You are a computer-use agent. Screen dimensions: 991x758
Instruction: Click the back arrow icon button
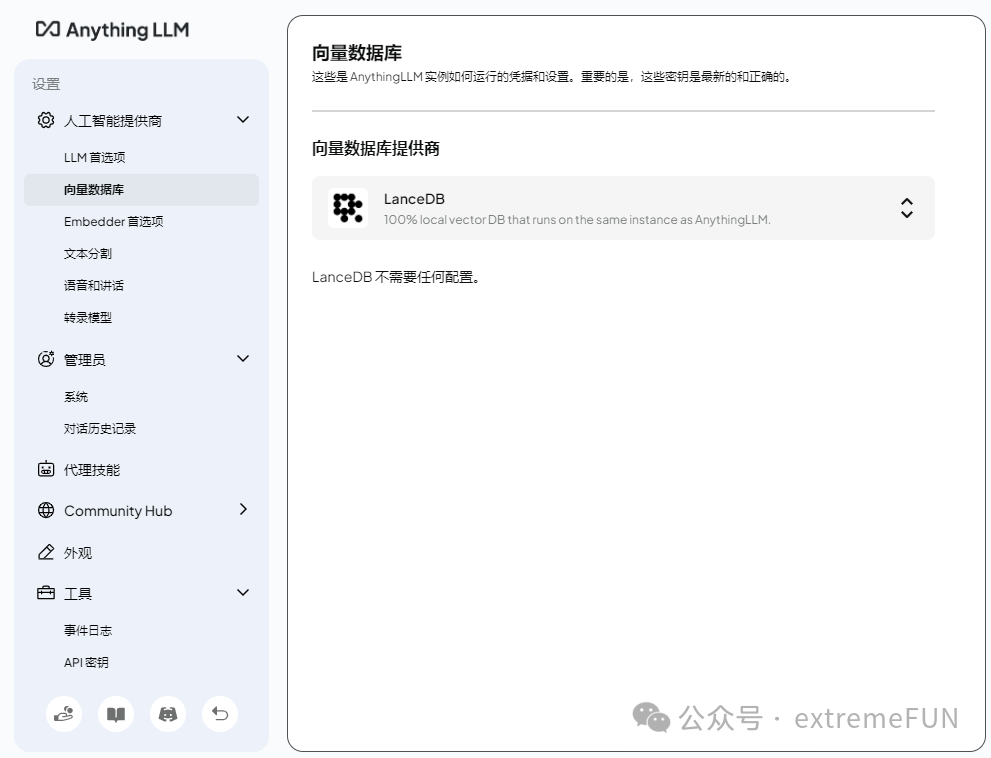220,714
